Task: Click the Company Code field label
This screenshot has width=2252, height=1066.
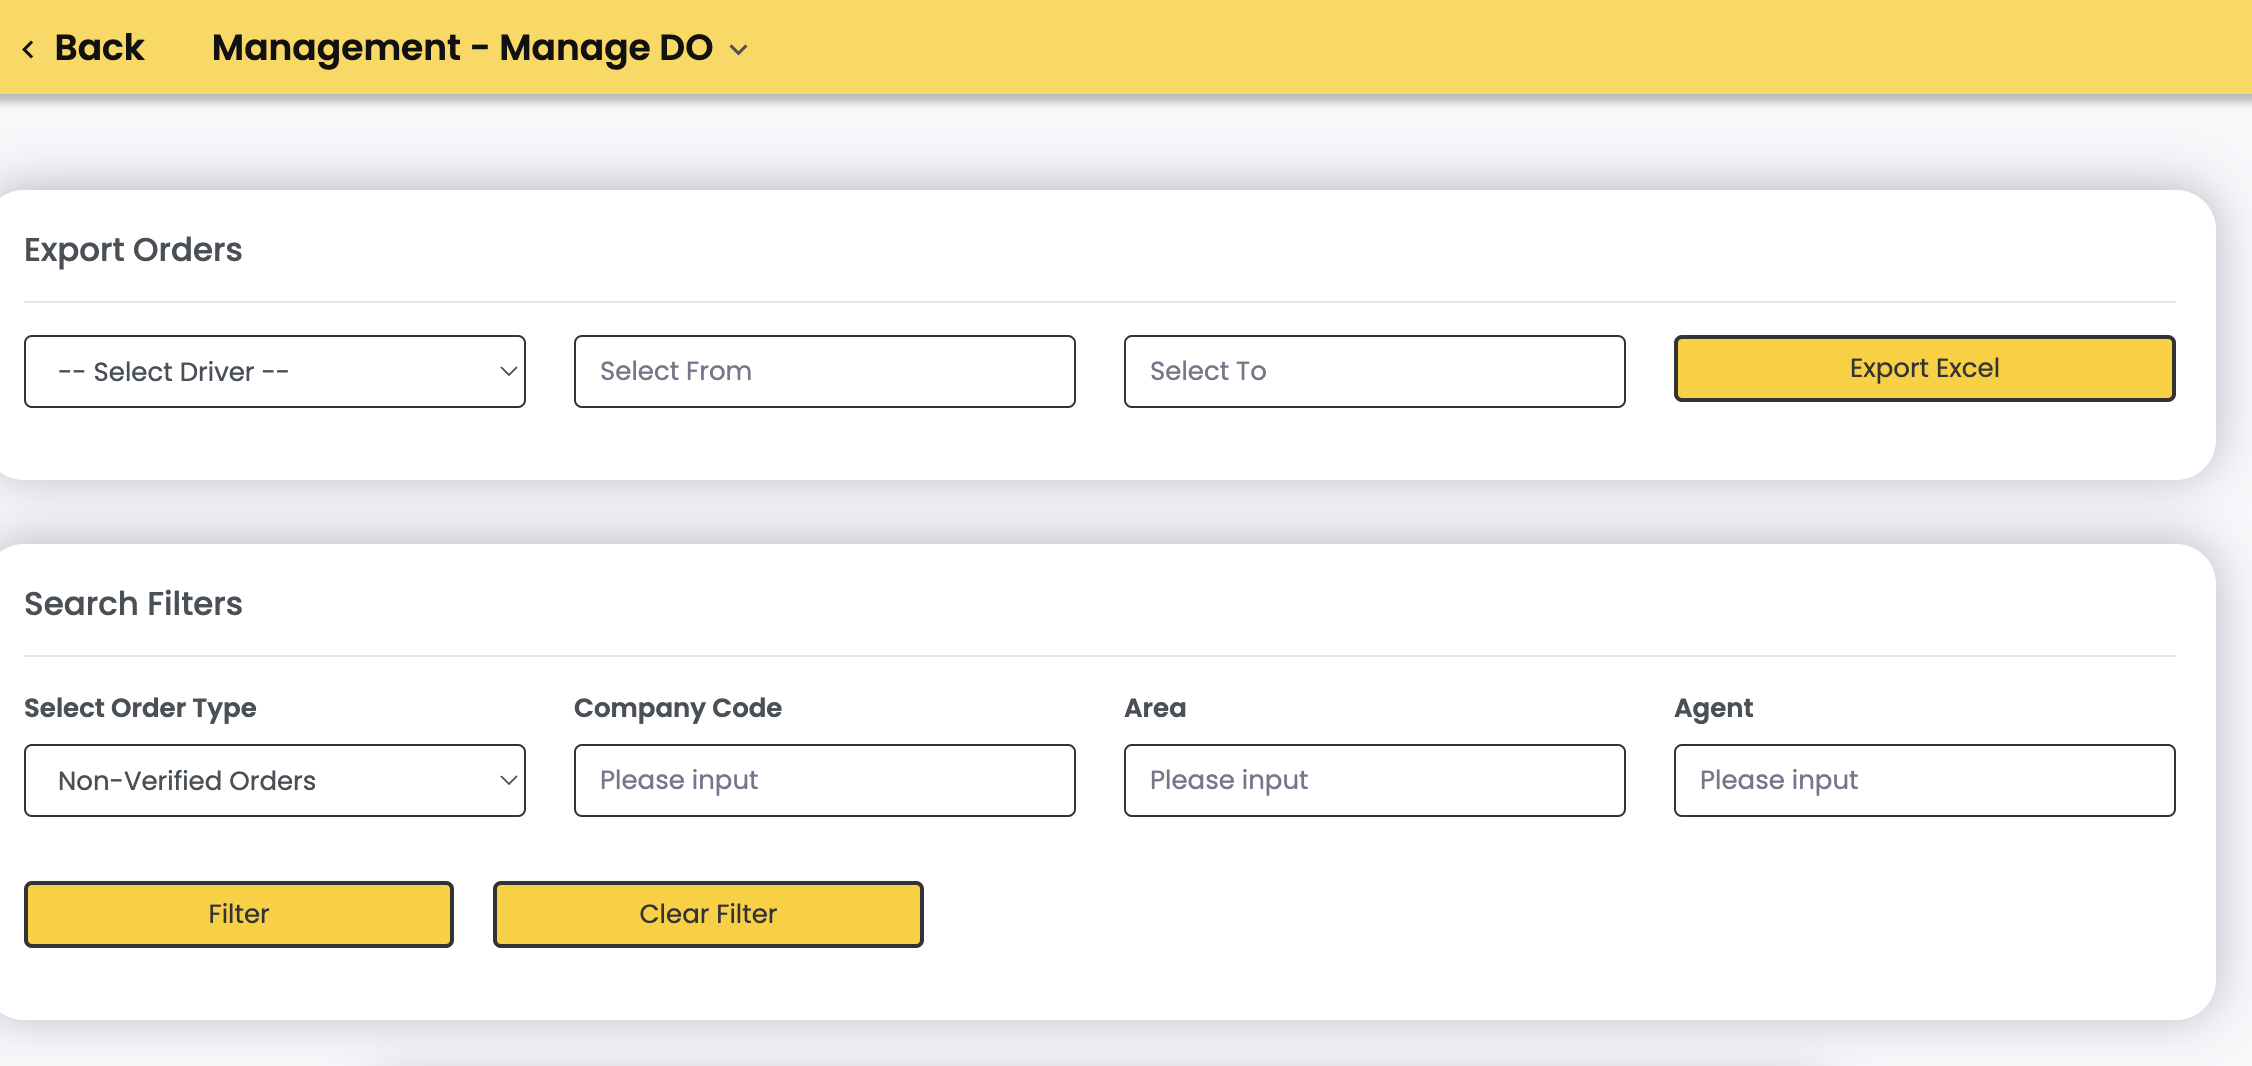Action: 677,708
